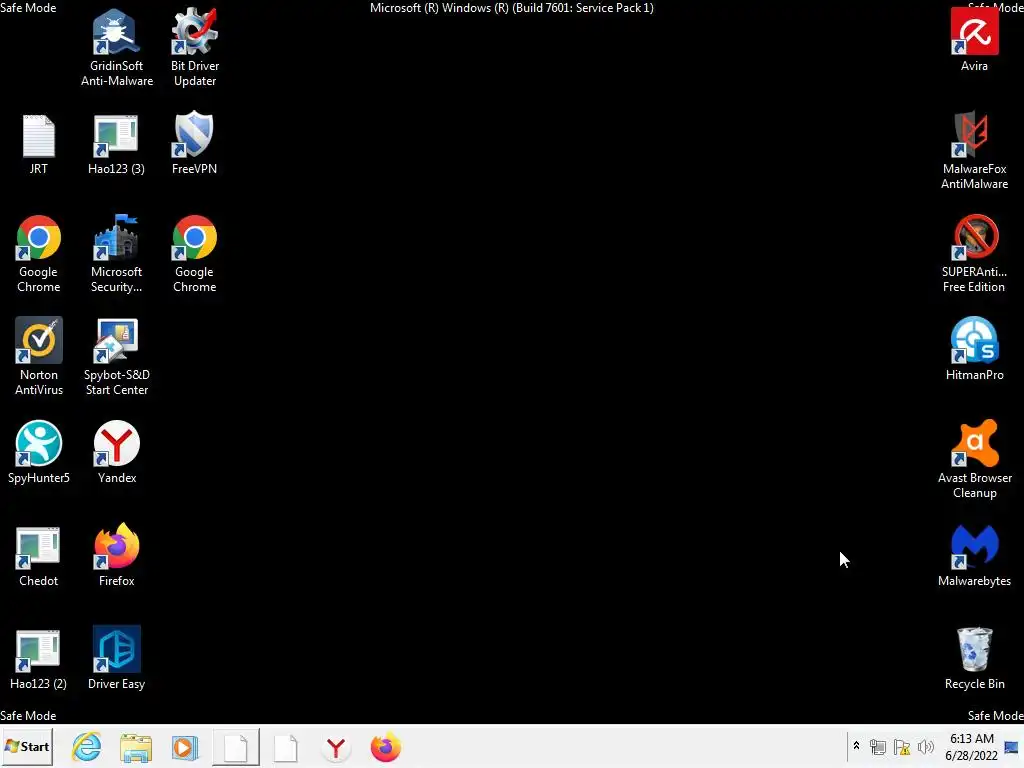Open Avira antivirus desktop shortcut
This screenshot has height=768, width=1024.
(x=974, y=39)
